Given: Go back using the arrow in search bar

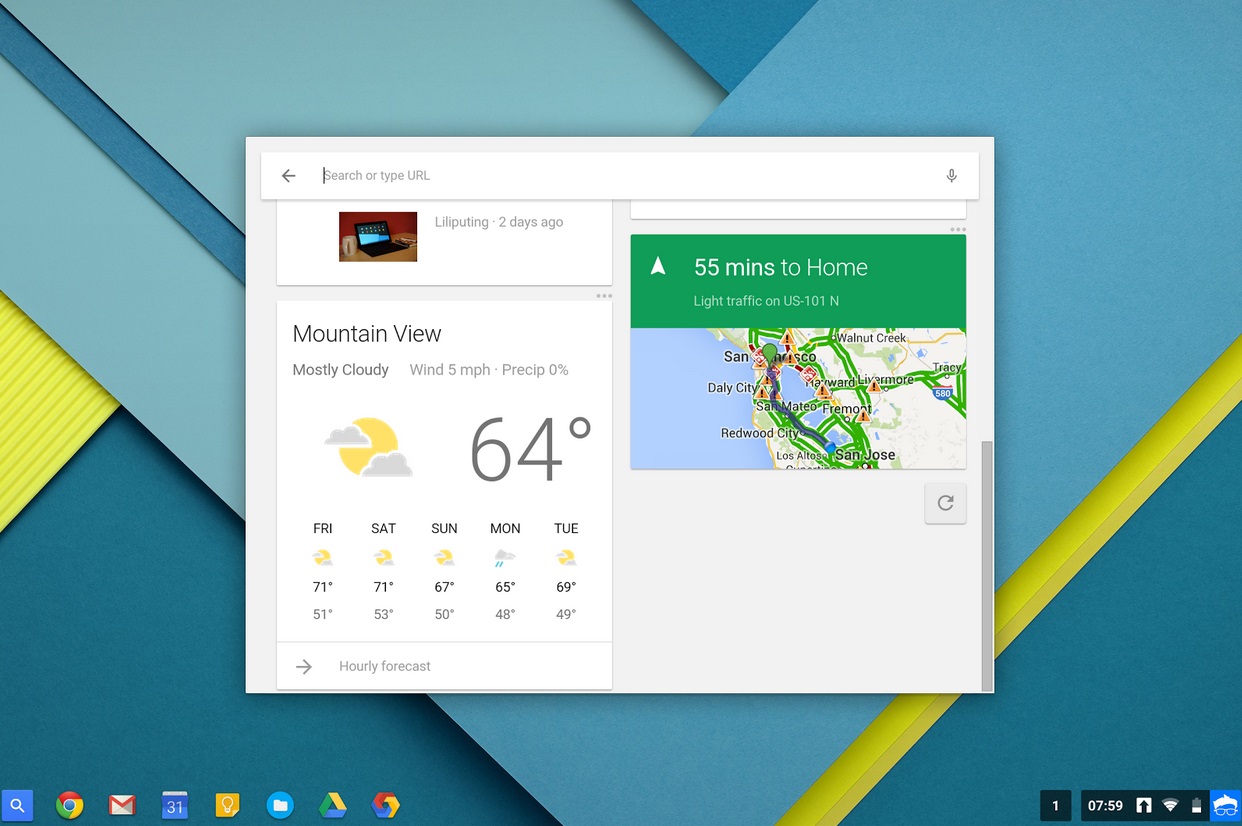Looking at the screenshot, I should tap(288, 175).
